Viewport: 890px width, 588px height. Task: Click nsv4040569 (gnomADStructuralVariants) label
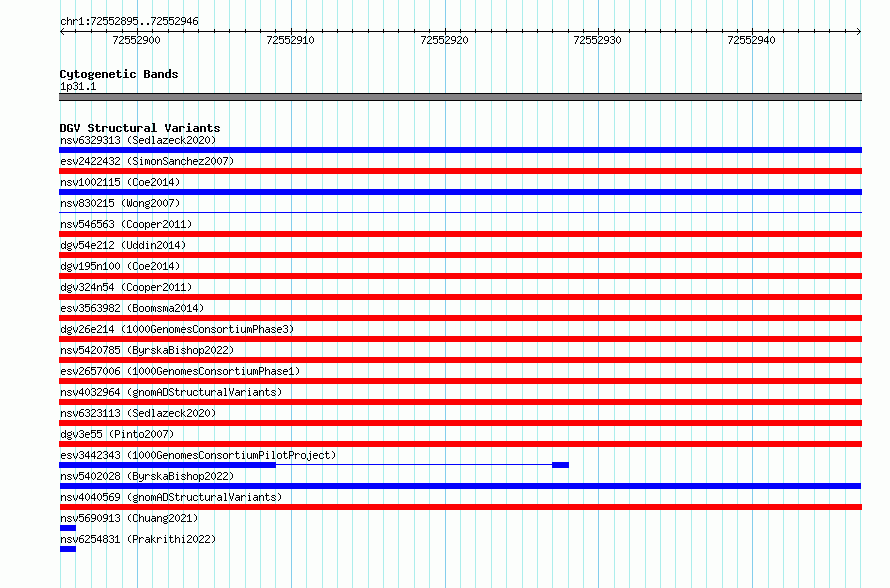(x=171, y=497)
